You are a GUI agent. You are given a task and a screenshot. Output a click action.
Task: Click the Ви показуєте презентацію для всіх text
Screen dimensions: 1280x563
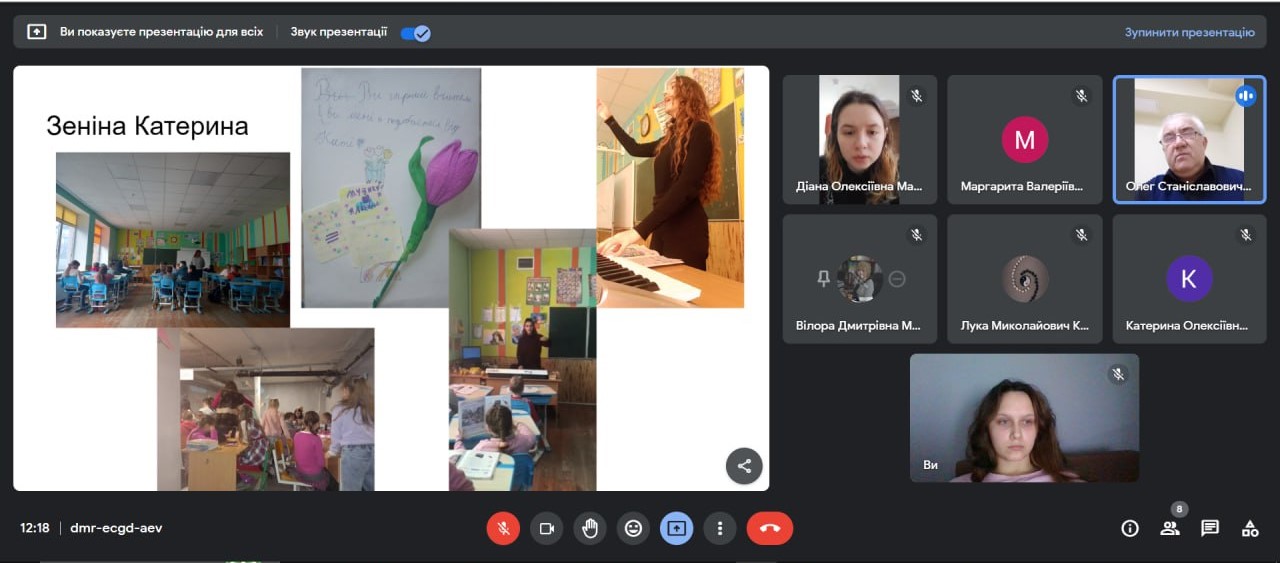click(x=161, y=32)
